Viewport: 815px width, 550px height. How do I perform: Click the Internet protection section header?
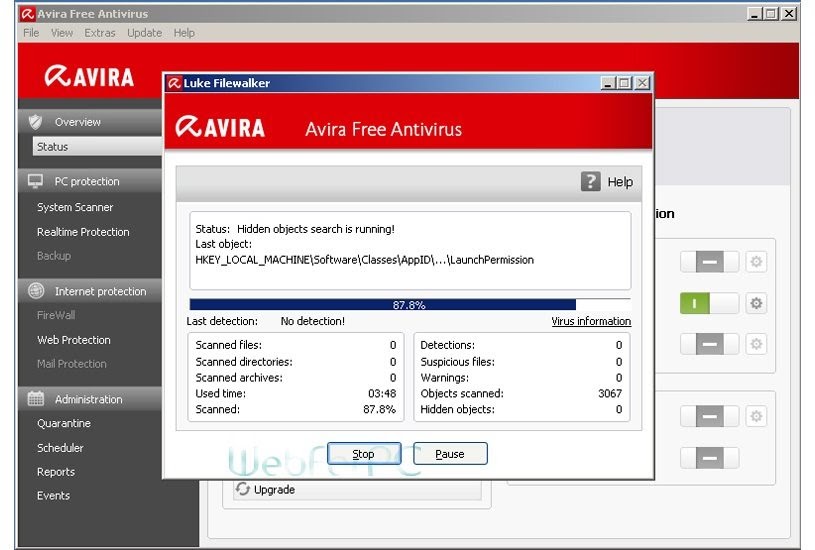point(90,291)
